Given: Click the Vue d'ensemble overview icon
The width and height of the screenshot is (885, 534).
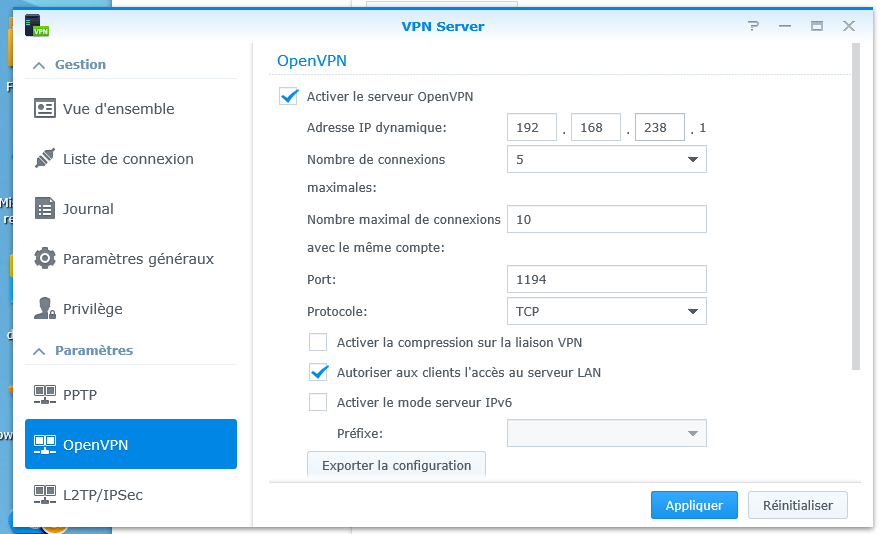Looking at the screenshot, I should (x=45, y=108).
